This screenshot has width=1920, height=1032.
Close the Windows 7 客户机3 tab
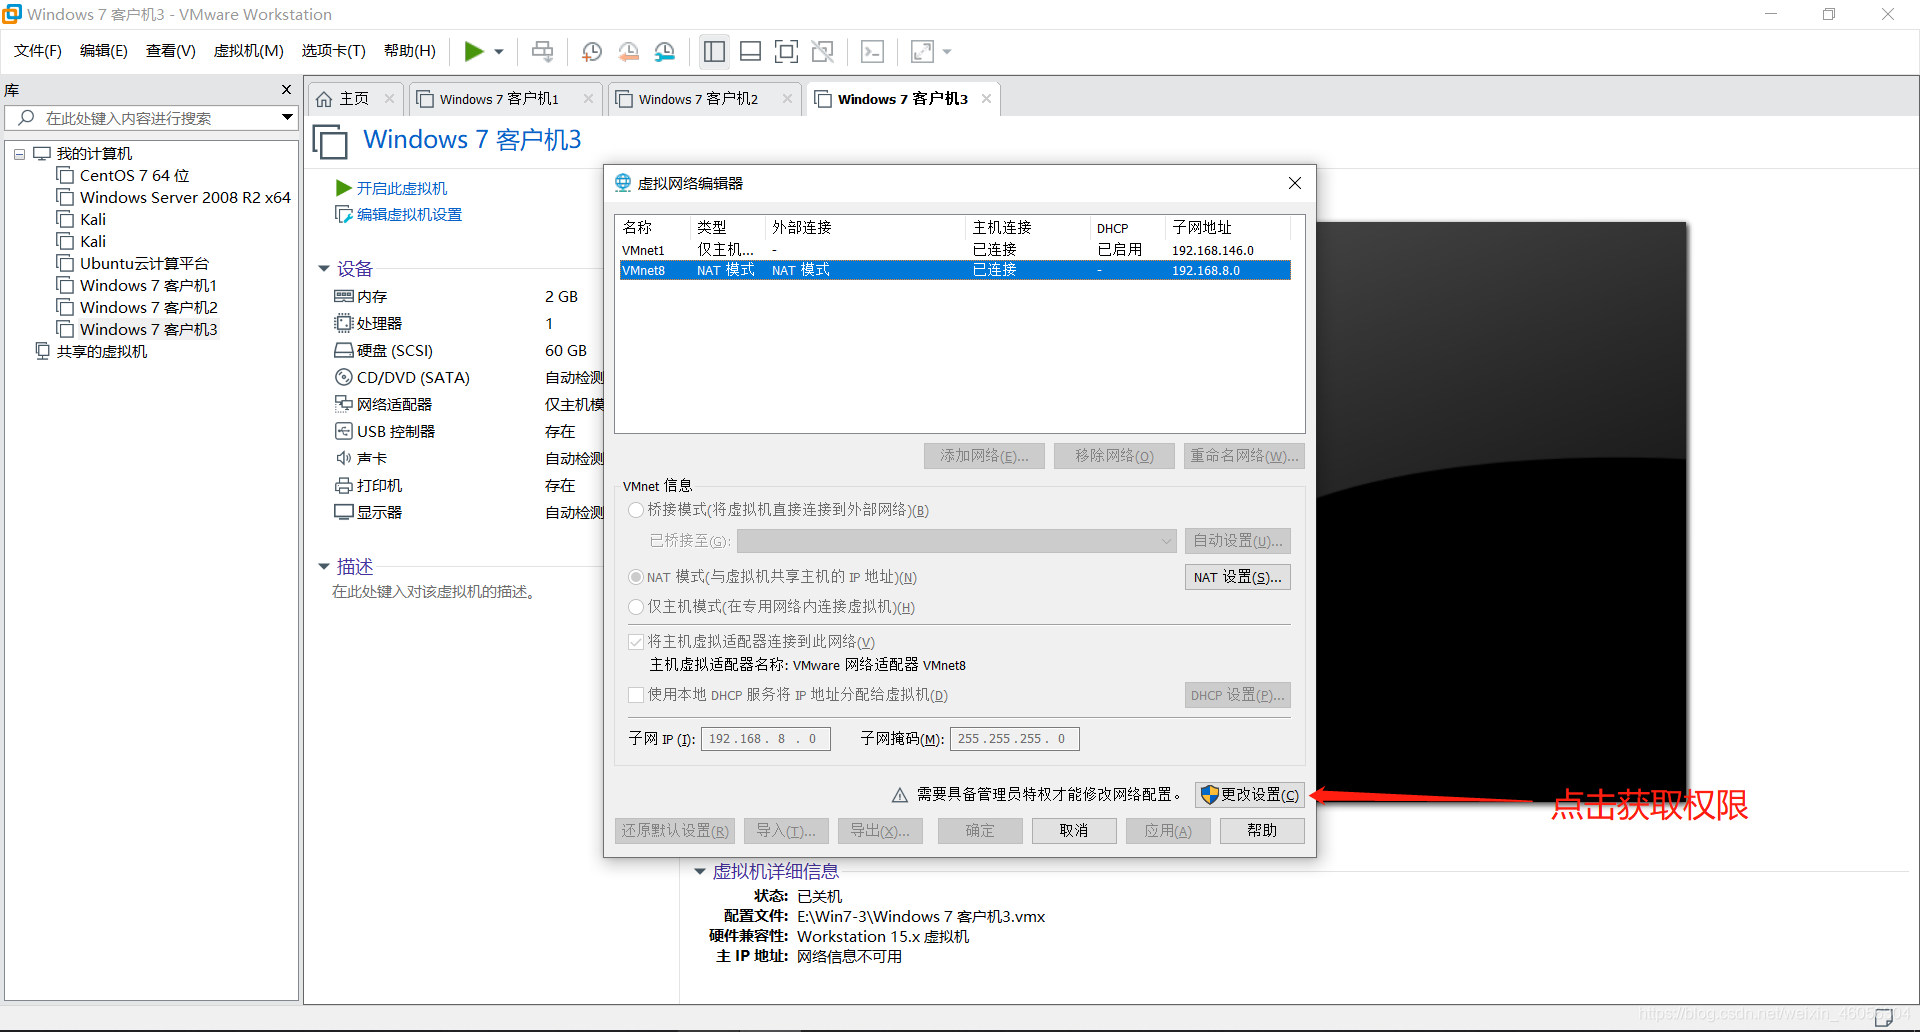[x=986, y=99]
